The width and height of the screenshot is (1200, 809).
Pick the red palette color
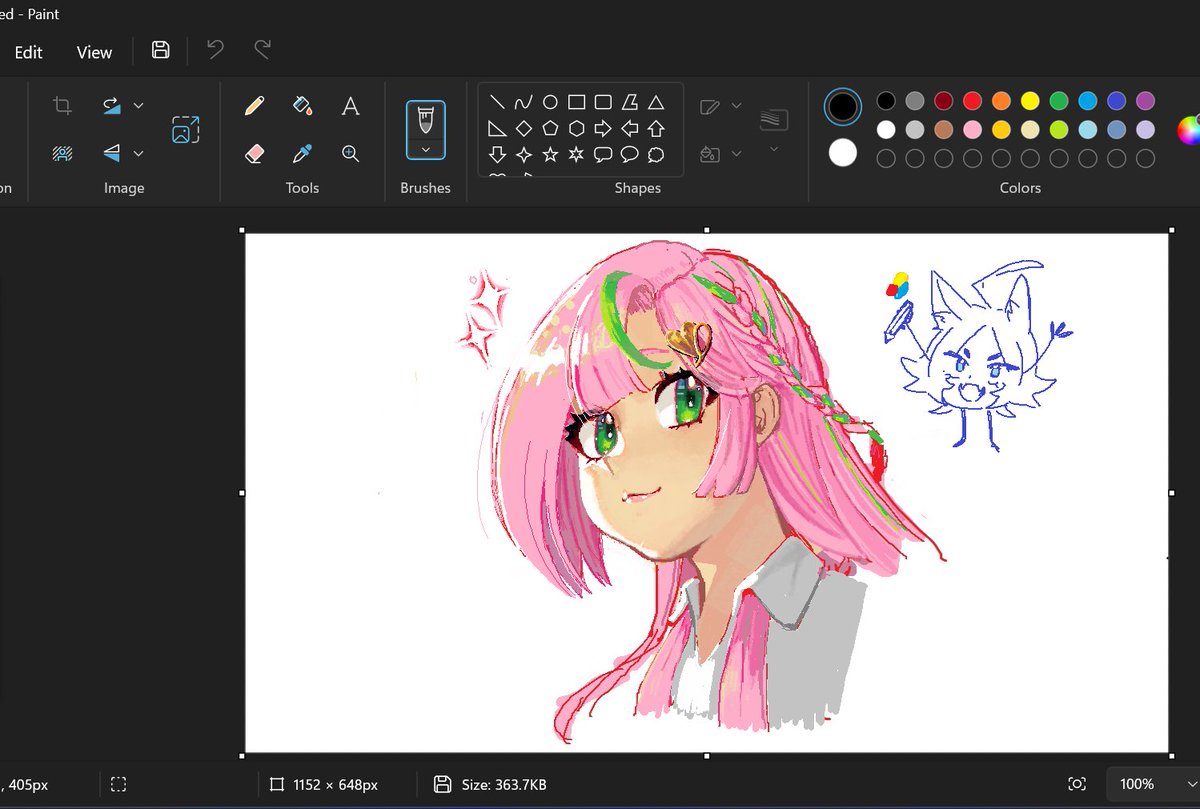(x=972, y=100)
